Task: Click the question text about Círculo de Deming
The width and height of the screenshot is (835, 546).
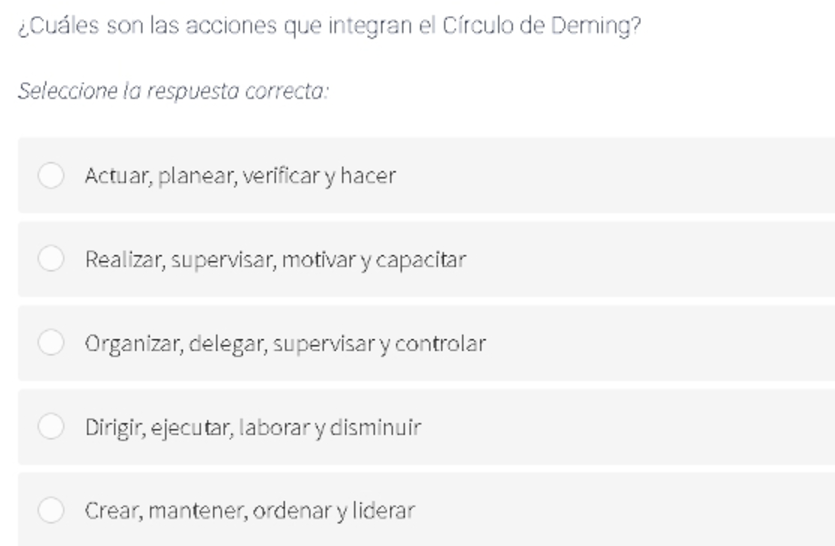Action: point(330,26)
